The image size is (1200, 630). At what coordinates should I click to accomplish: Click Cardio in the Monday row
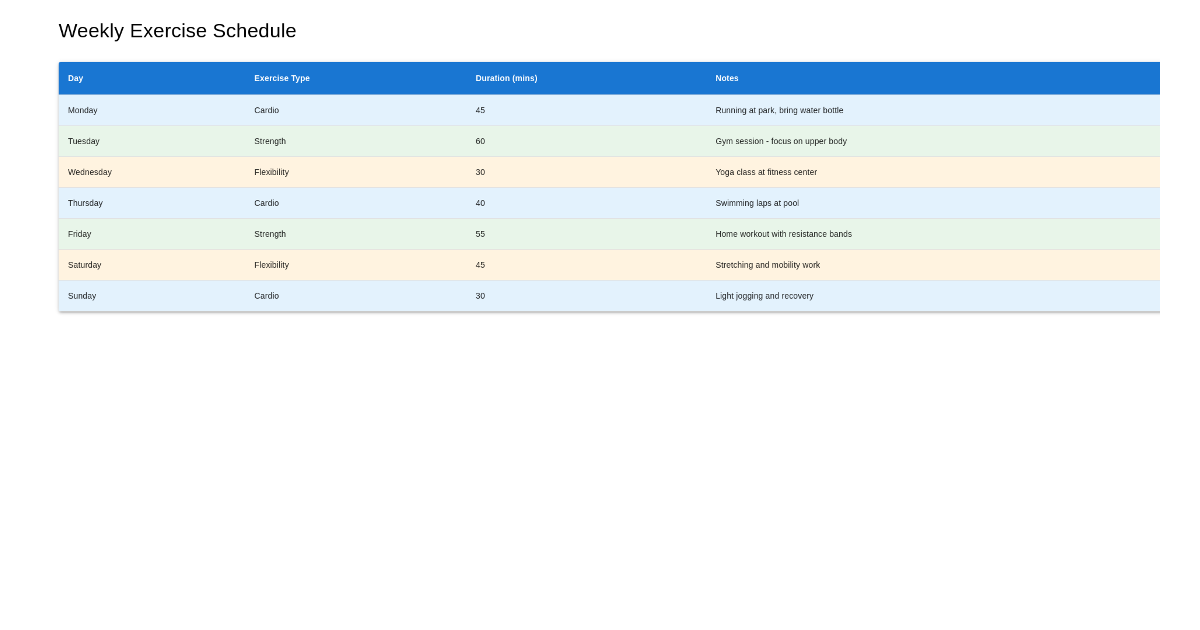(x=267, y=110)
